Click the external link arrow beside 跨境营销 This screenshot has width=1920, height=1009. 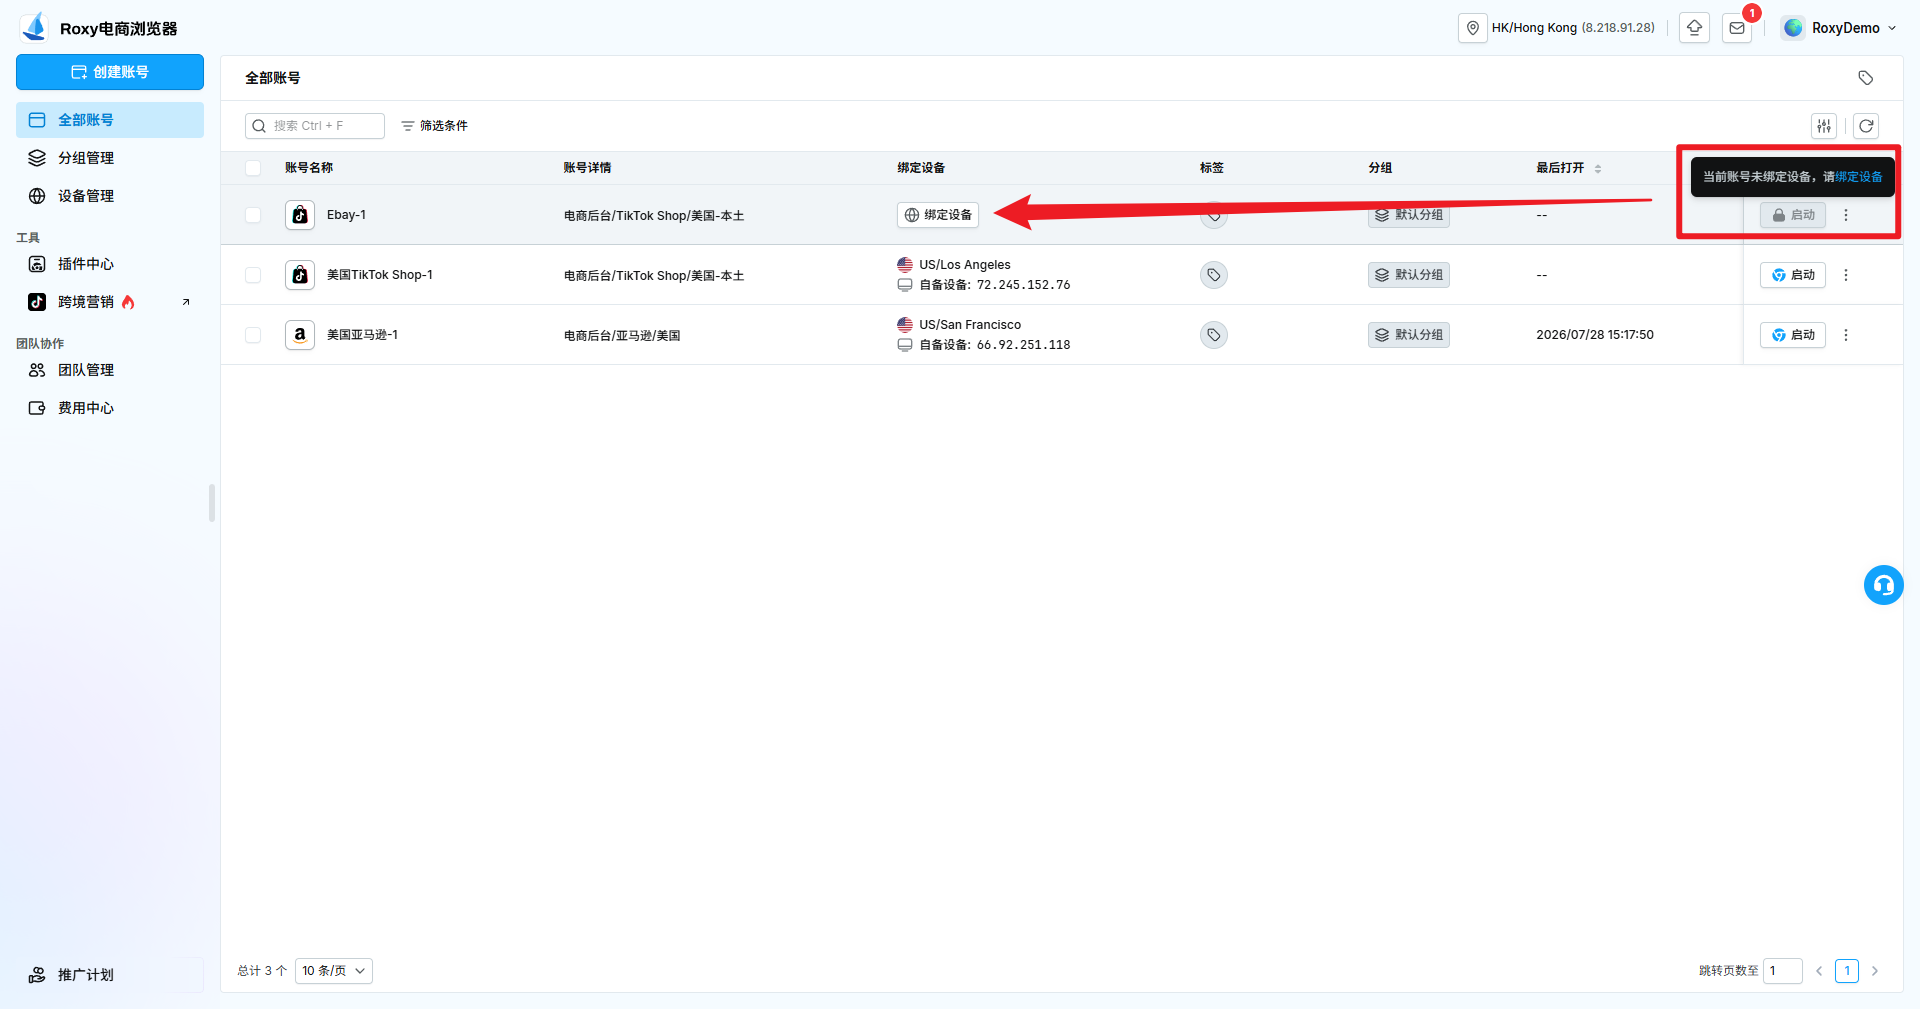coord(186,302)
